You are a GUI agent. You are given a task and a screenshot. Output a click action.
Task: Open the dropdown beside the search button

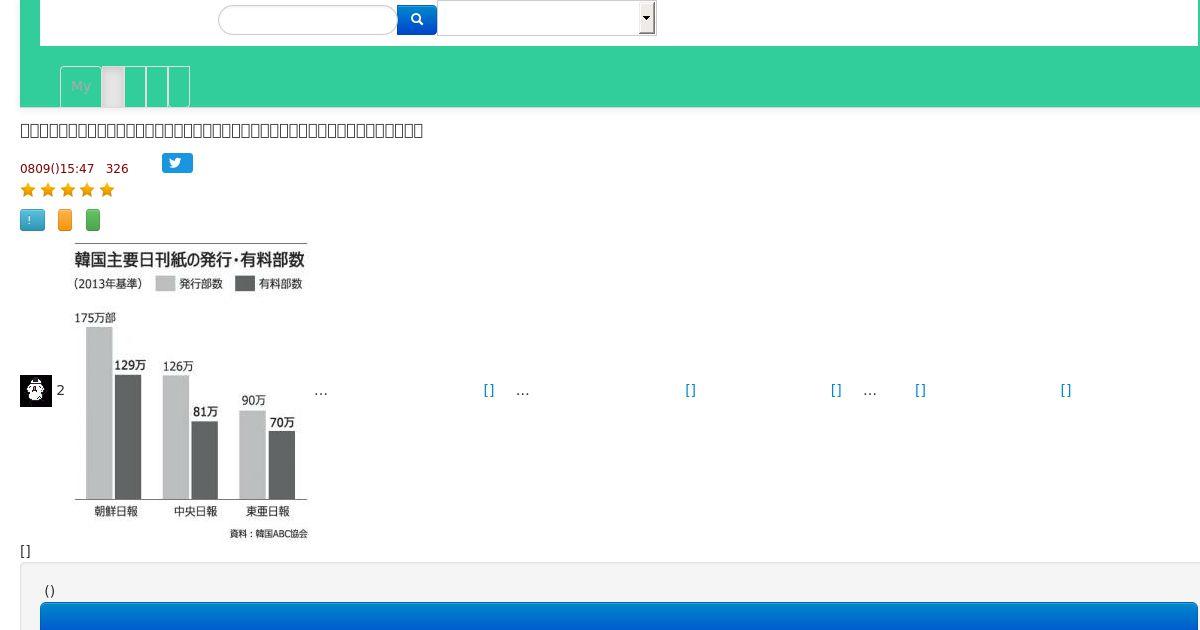[547, 18]
